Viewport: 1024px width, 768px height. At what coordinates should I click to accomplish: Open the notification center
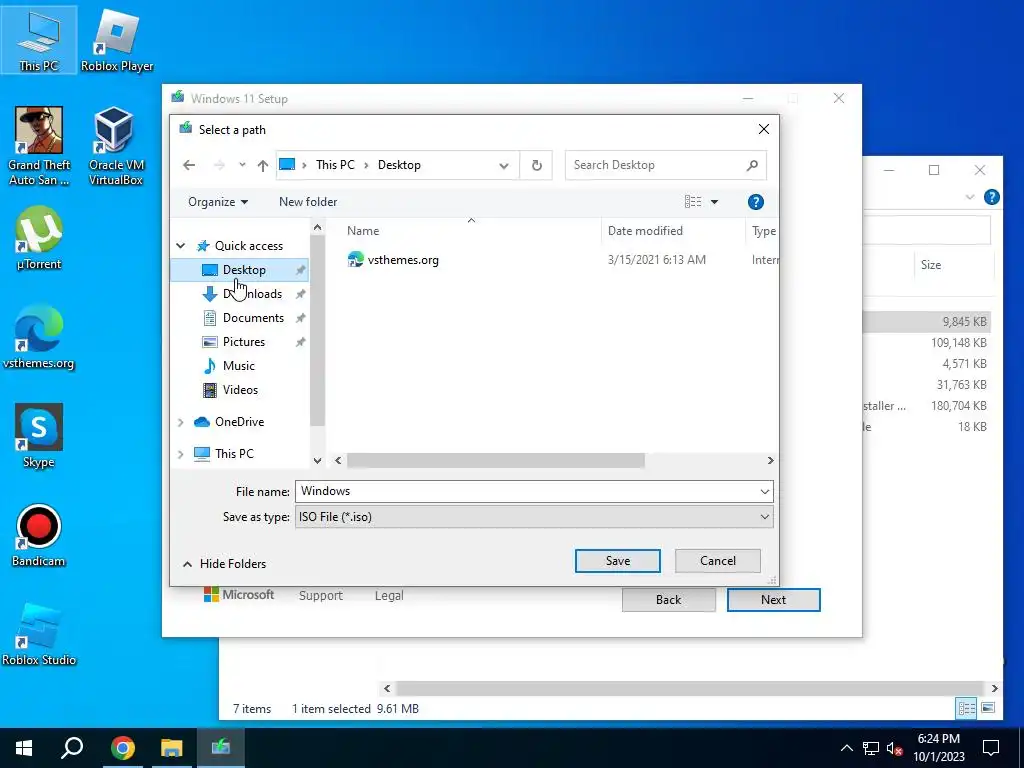[991, 747]
